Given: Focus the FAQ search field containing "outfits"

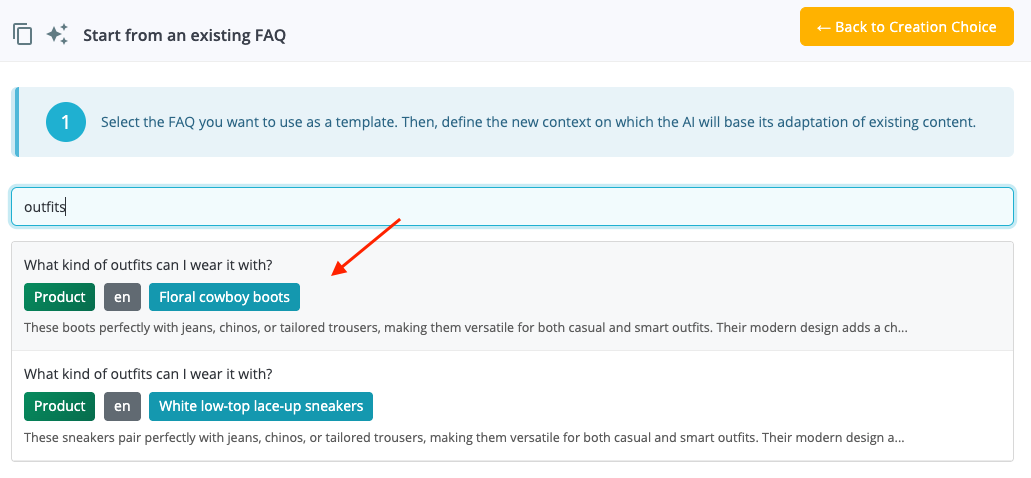Looking at the screenshot, I should (x=512, y=207).
